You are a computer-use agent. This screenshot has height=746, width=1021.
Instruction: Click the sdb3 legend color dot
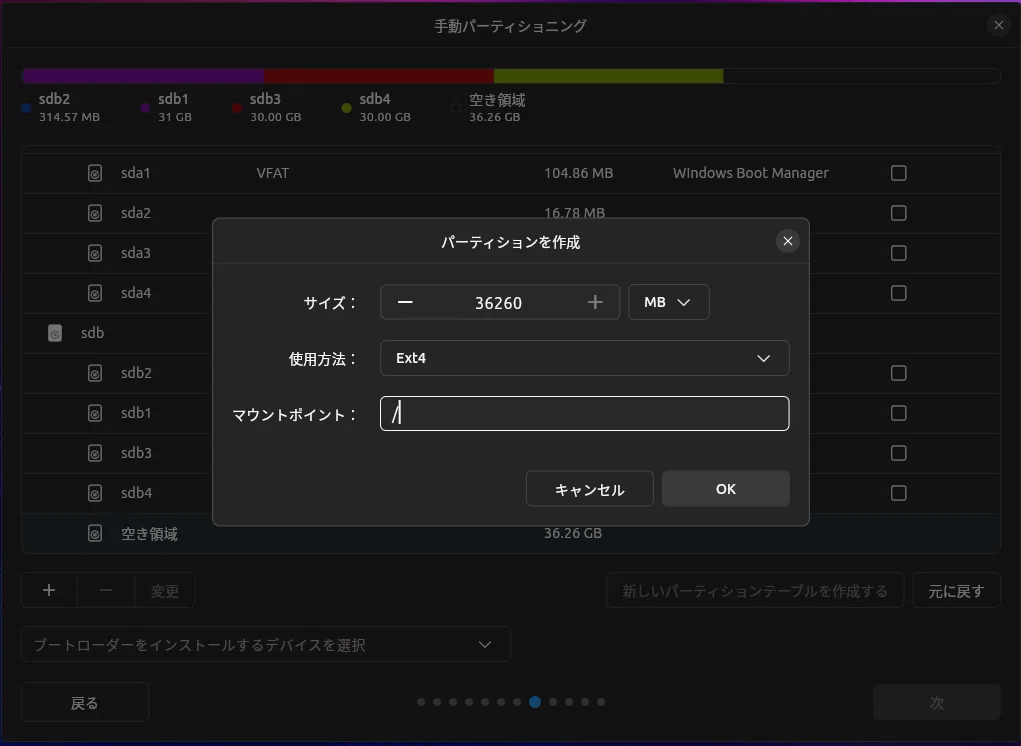237,108
